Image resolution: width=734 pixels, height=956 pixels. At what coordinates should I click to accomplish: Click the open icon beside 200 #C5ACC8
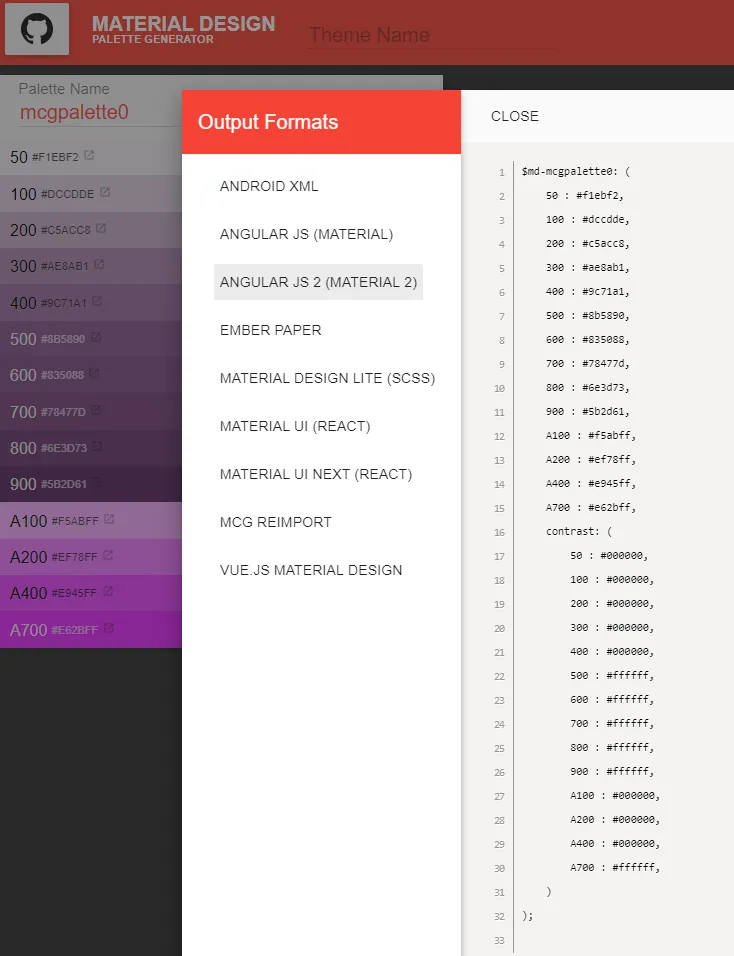tap(101, 228)
